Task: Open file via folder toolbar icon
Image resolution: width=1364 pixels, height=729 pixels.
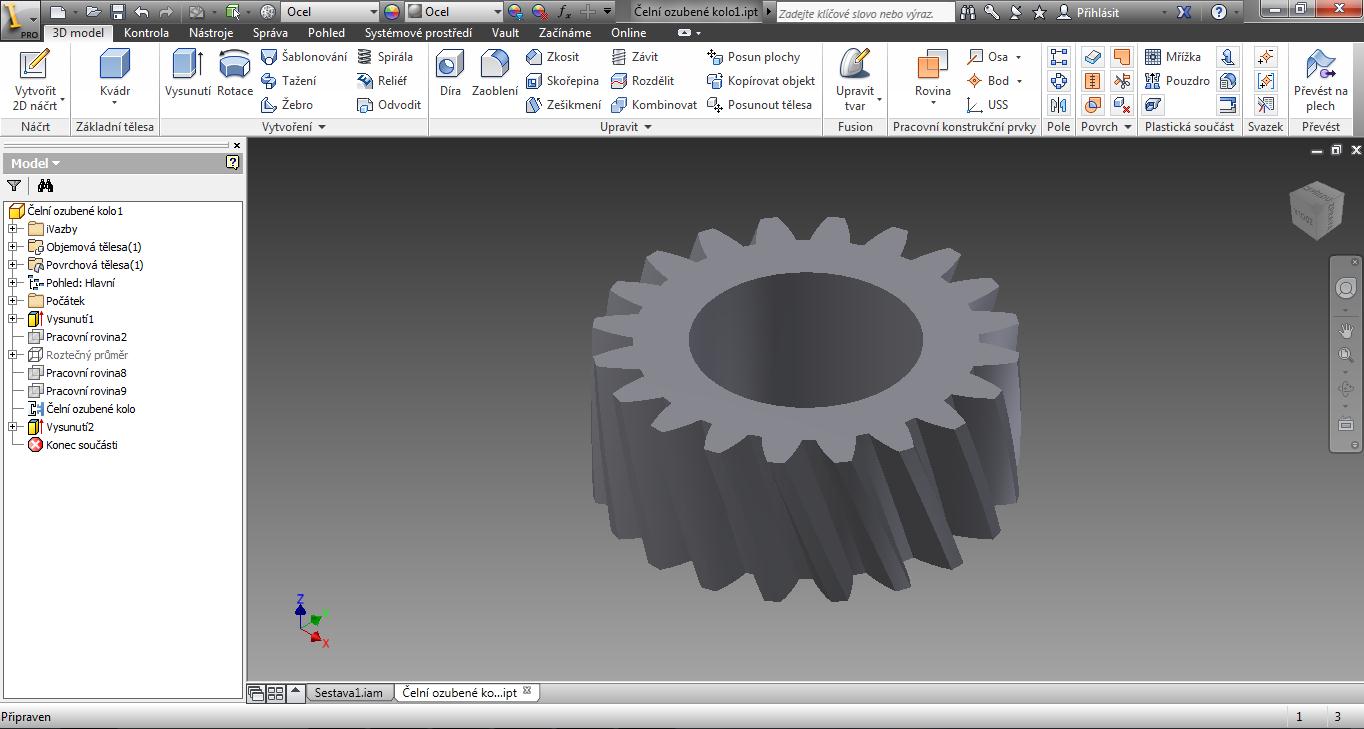Action: (x=93, y=12)
